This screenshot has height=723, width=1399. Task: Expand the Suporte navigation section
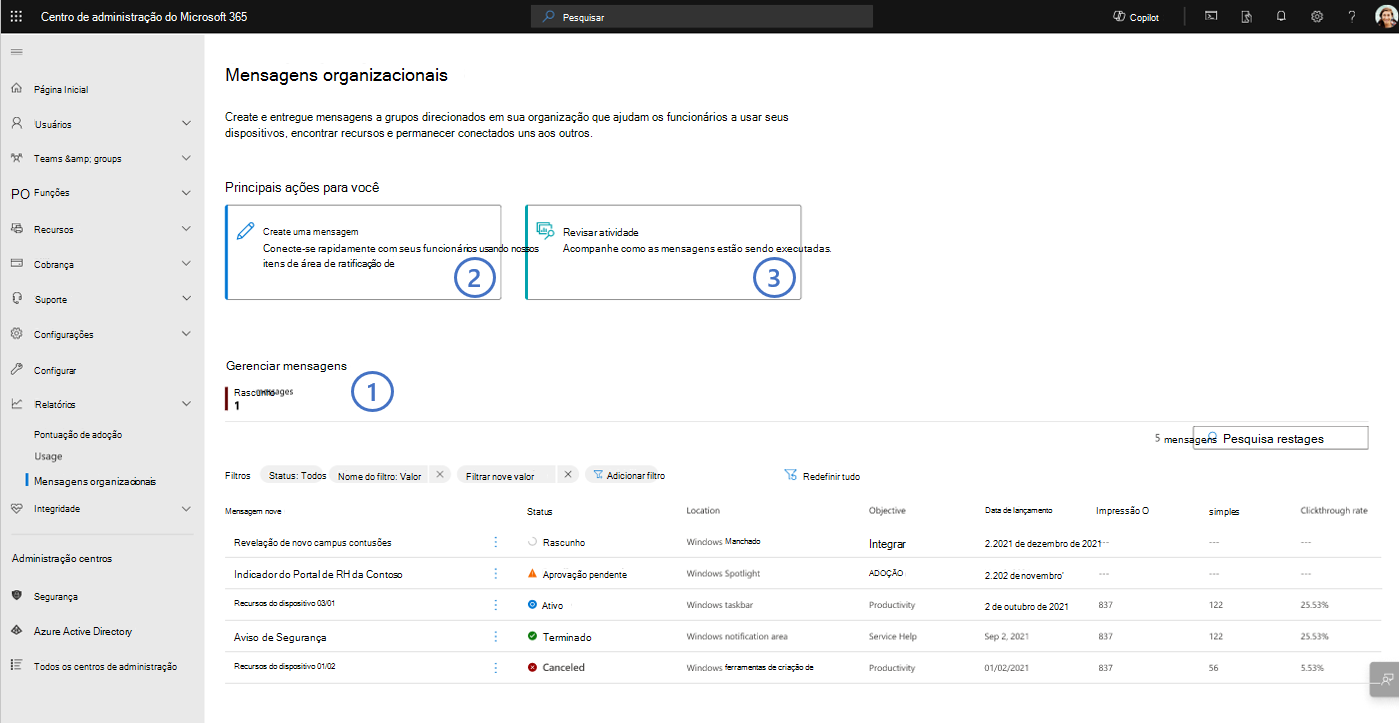[186, 299]
